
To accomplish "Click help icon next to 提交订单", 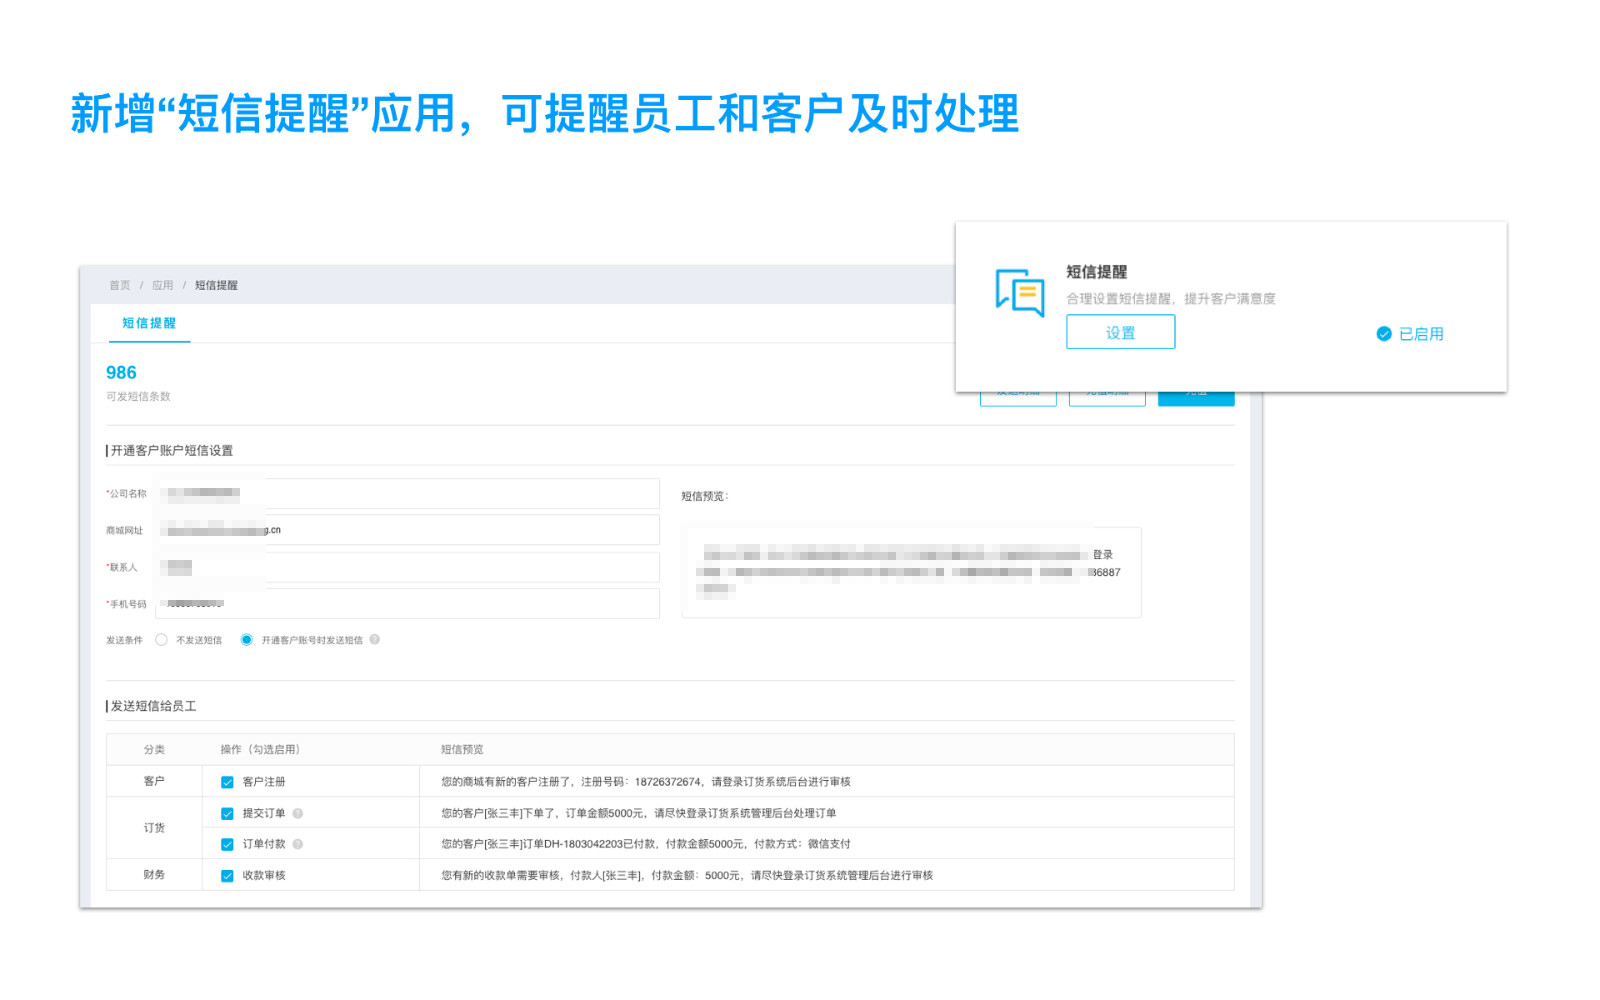I will [298, 813].
